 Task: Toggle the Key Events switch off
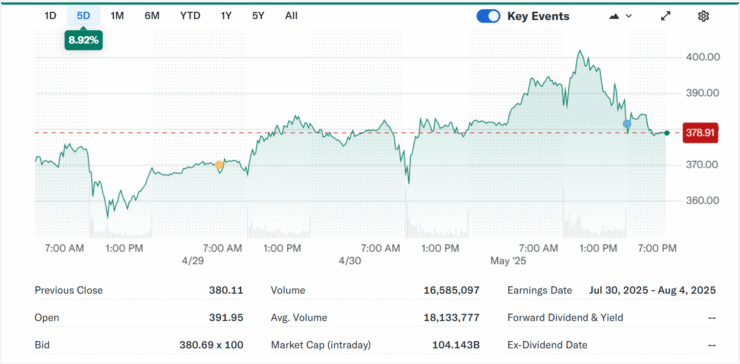tap(488, 16)
